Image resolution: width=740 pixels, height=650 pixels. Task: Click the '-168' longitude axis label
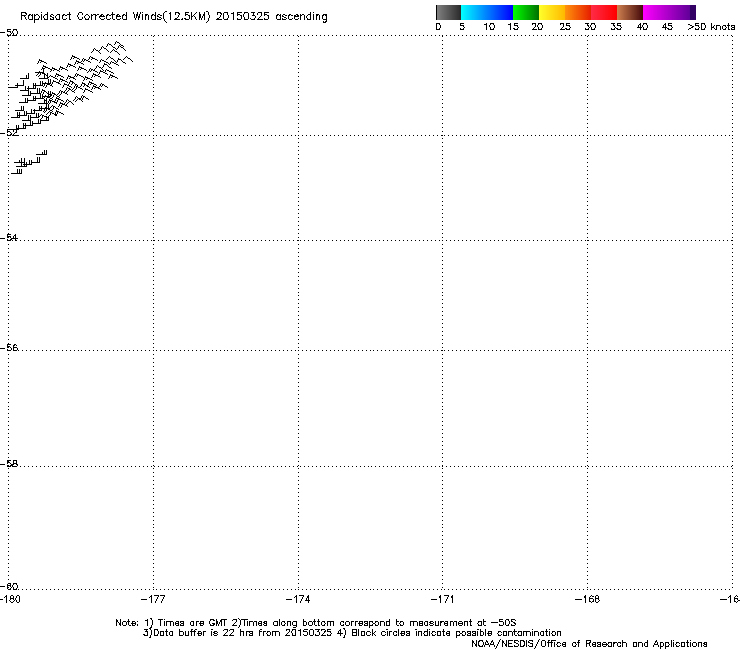(x=588, y=599)
